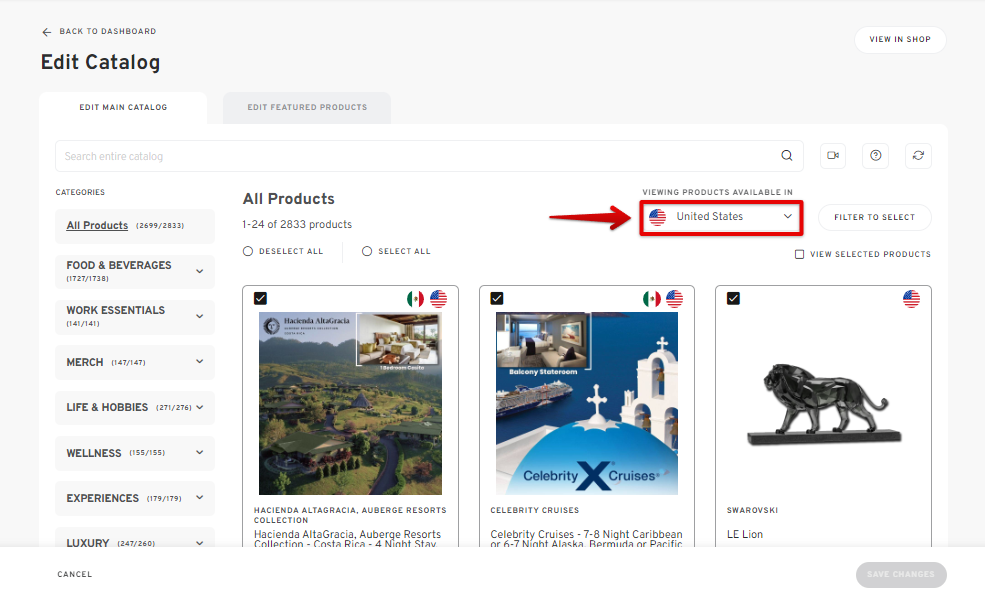Click Hacienda AltaGracia Costa Rica product title
Viewport: 985px width, 603px height.
[x=347, y=538]
